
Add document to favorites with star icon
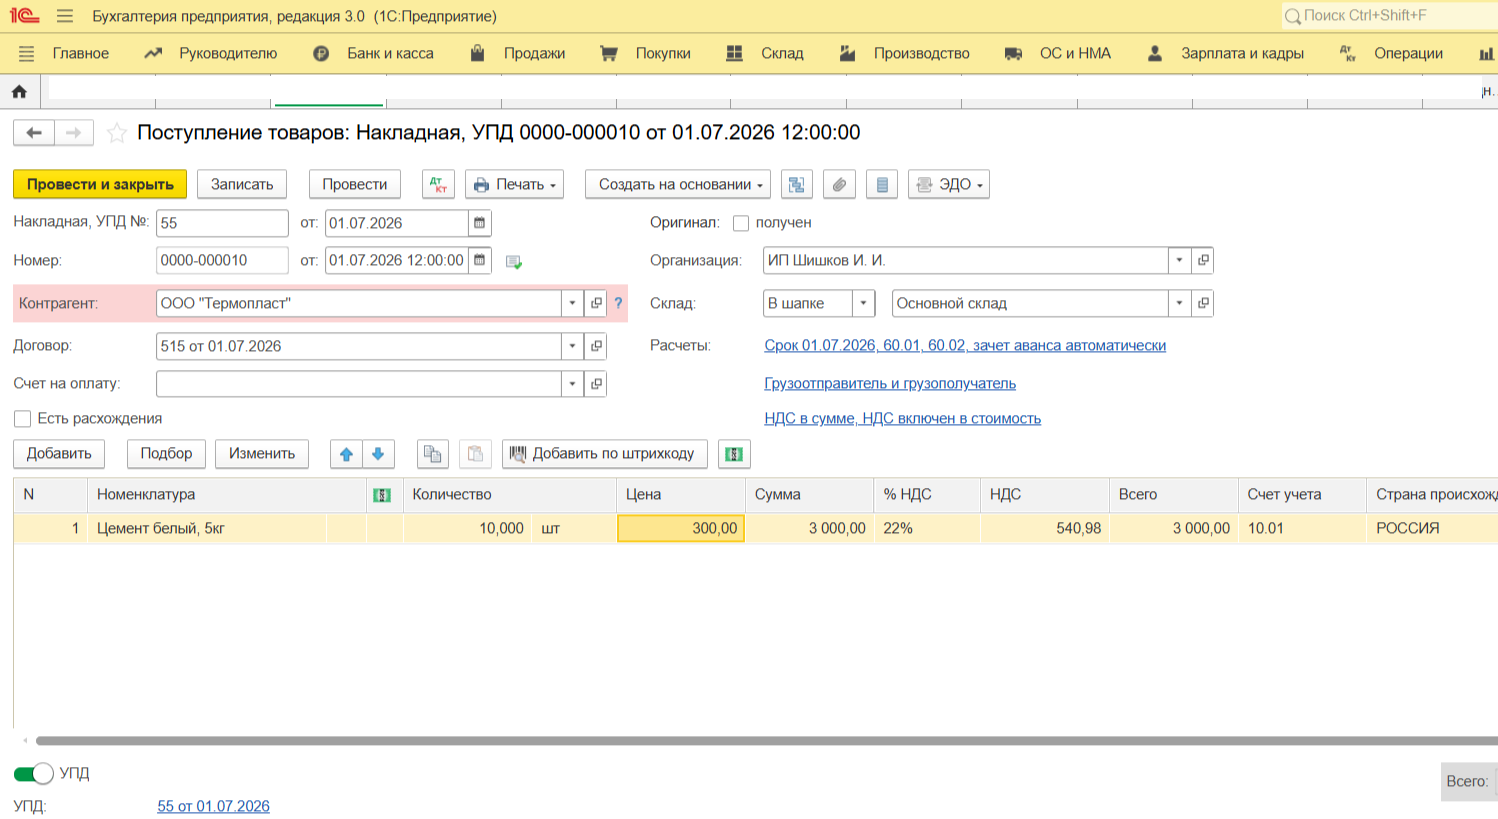point(117,132)
